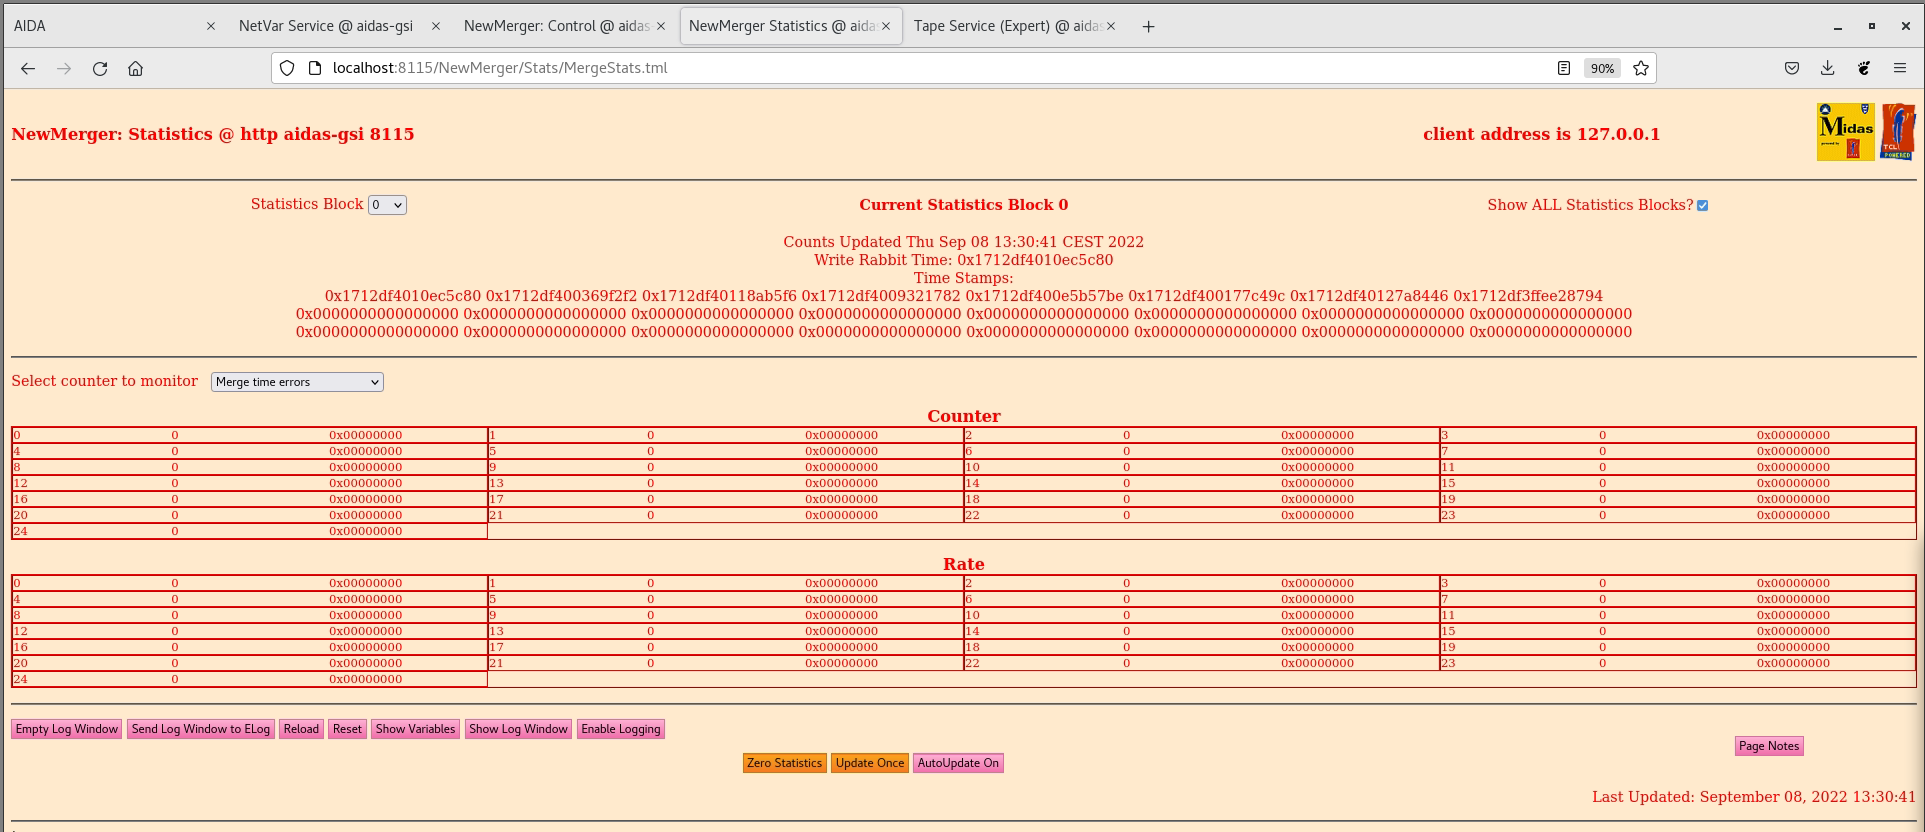Toggle AutoUpdate On button
The width and height of the screenshot is (1925, 832).
[x=957, y=763]
